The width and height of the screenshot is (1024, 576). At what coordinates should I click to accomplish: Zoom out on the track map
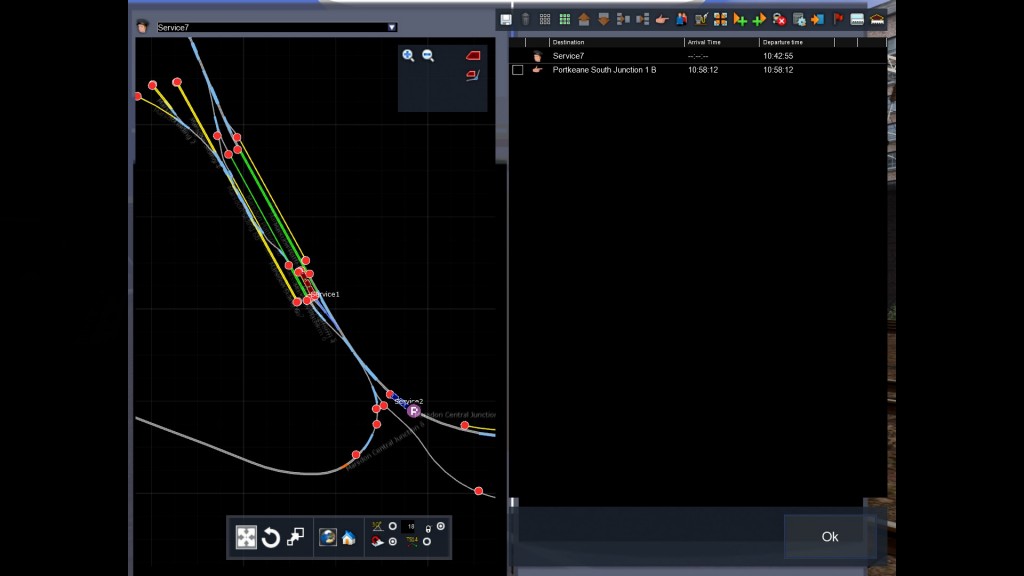pyautogui.click(x=428, y=56)
